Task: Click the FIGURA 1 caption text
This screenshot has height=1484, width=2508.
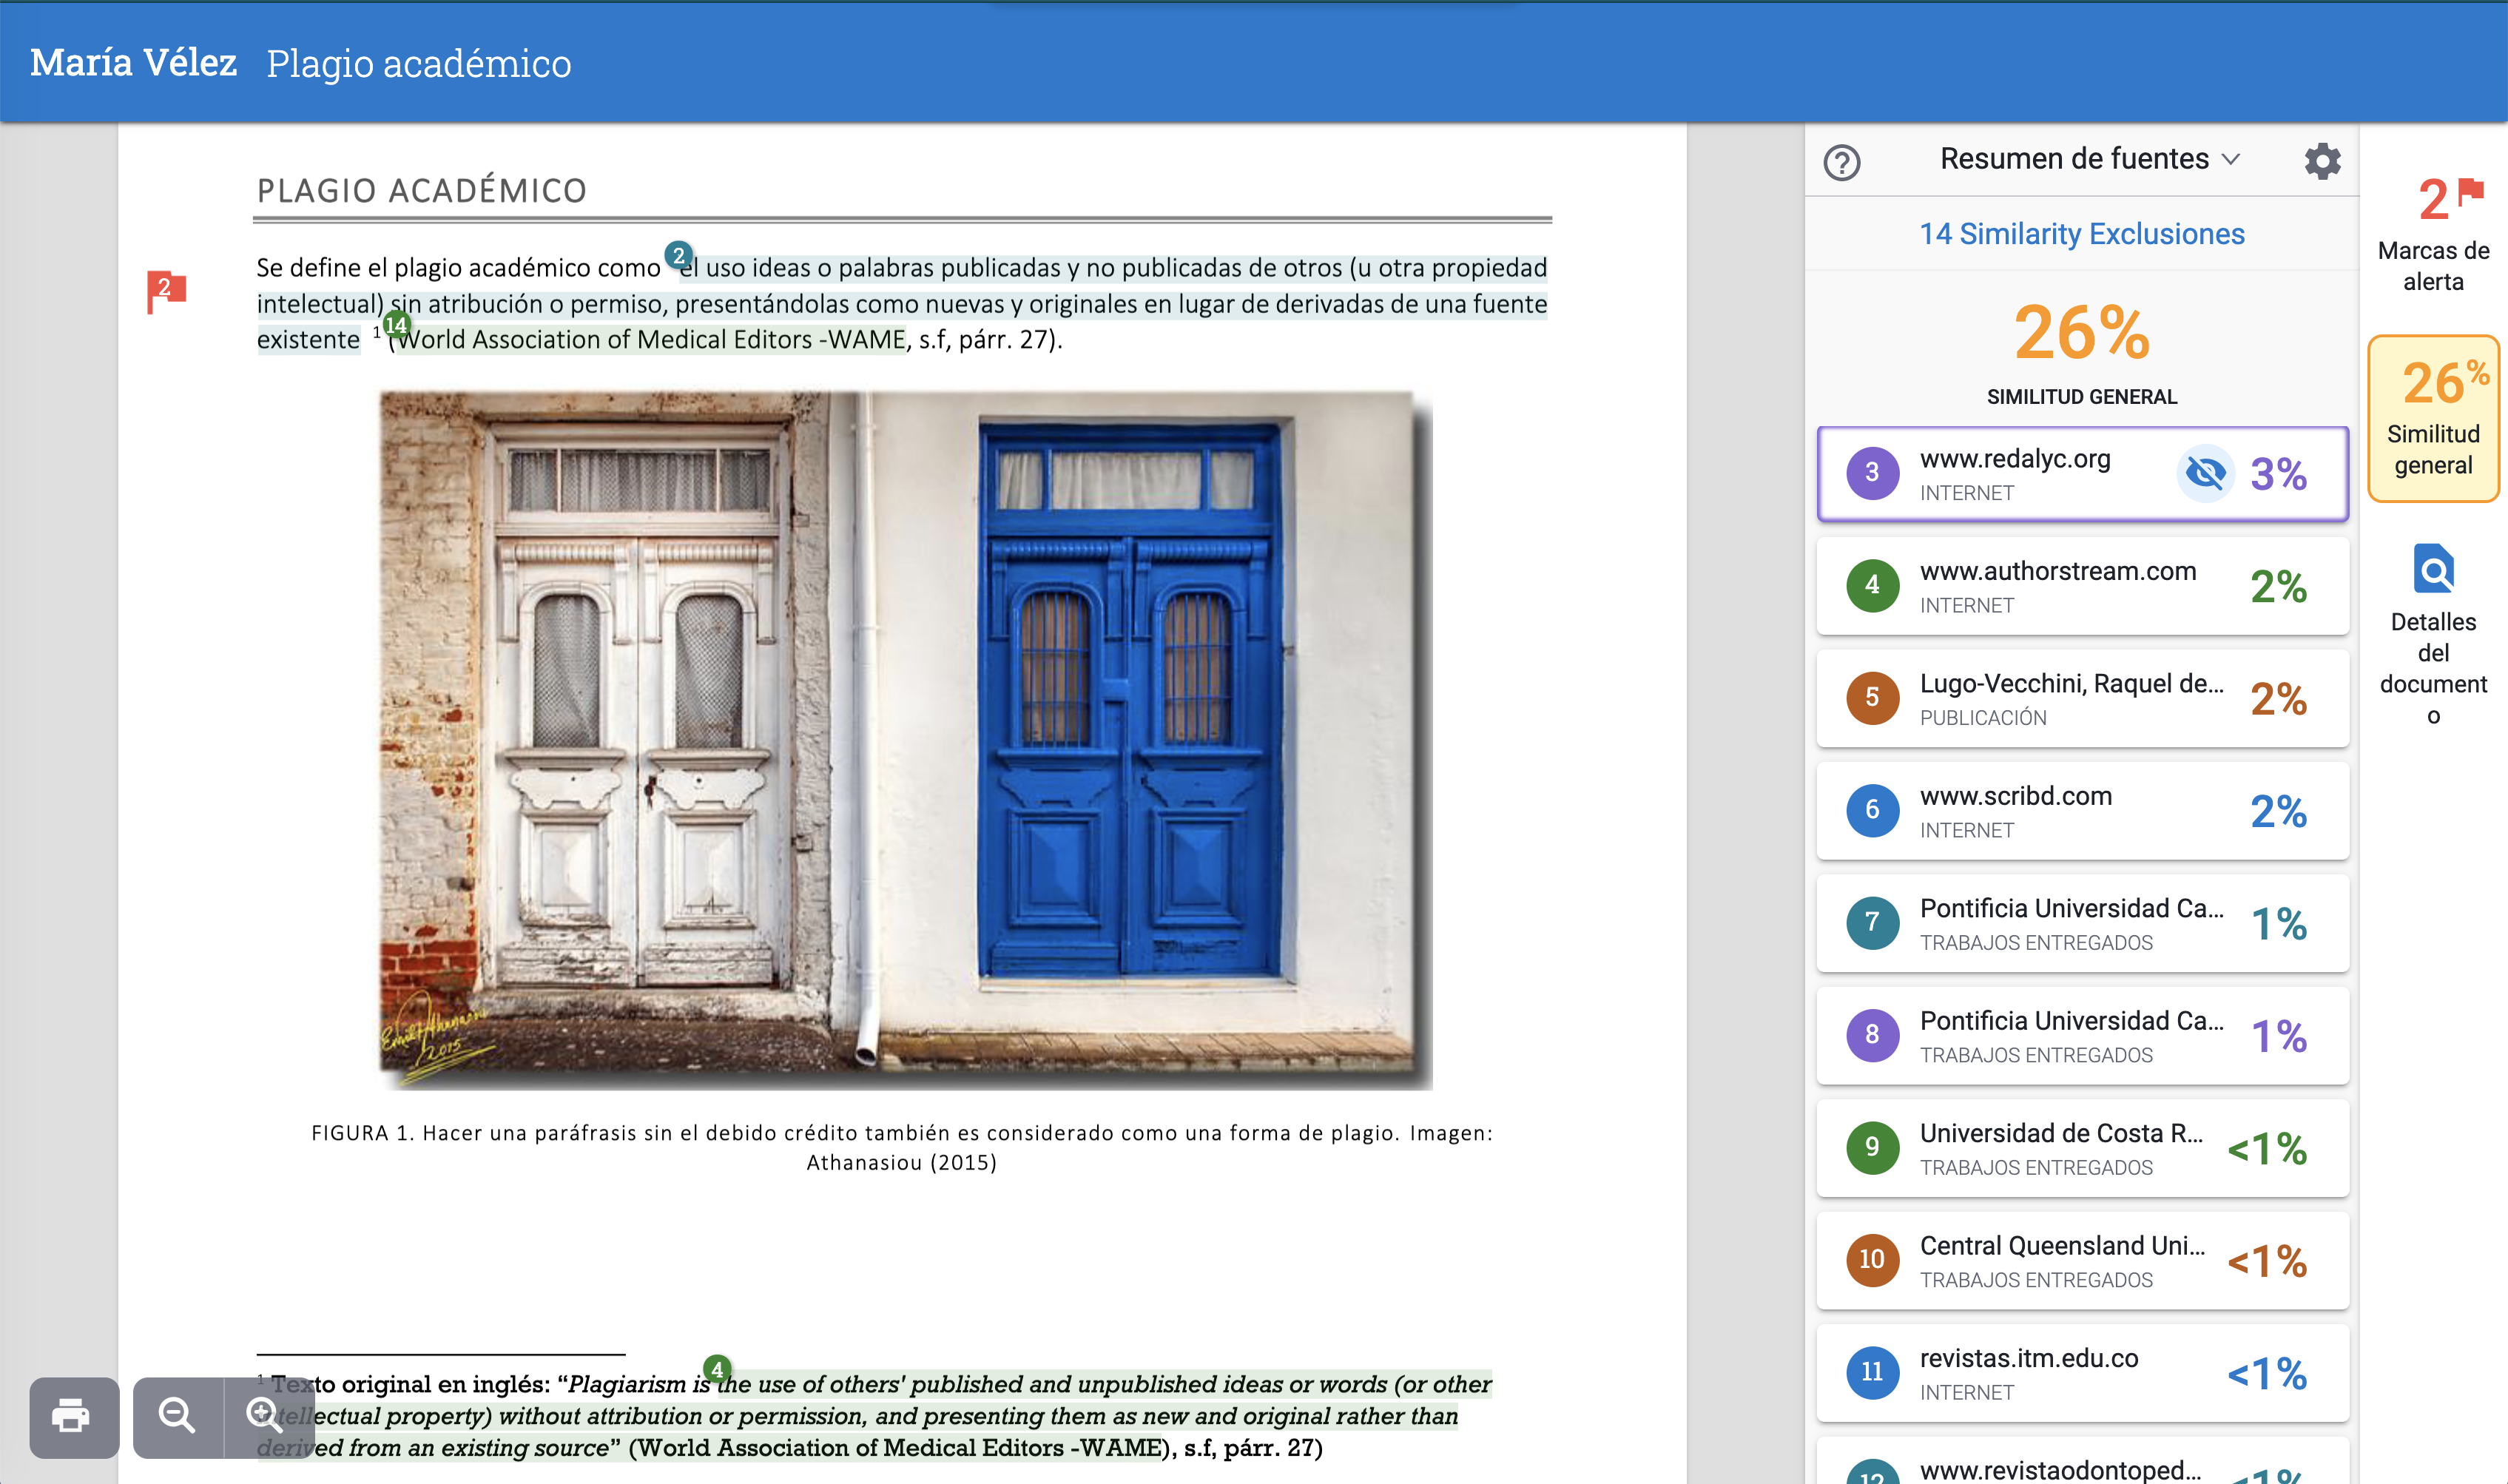Action: coord(902,1147)
